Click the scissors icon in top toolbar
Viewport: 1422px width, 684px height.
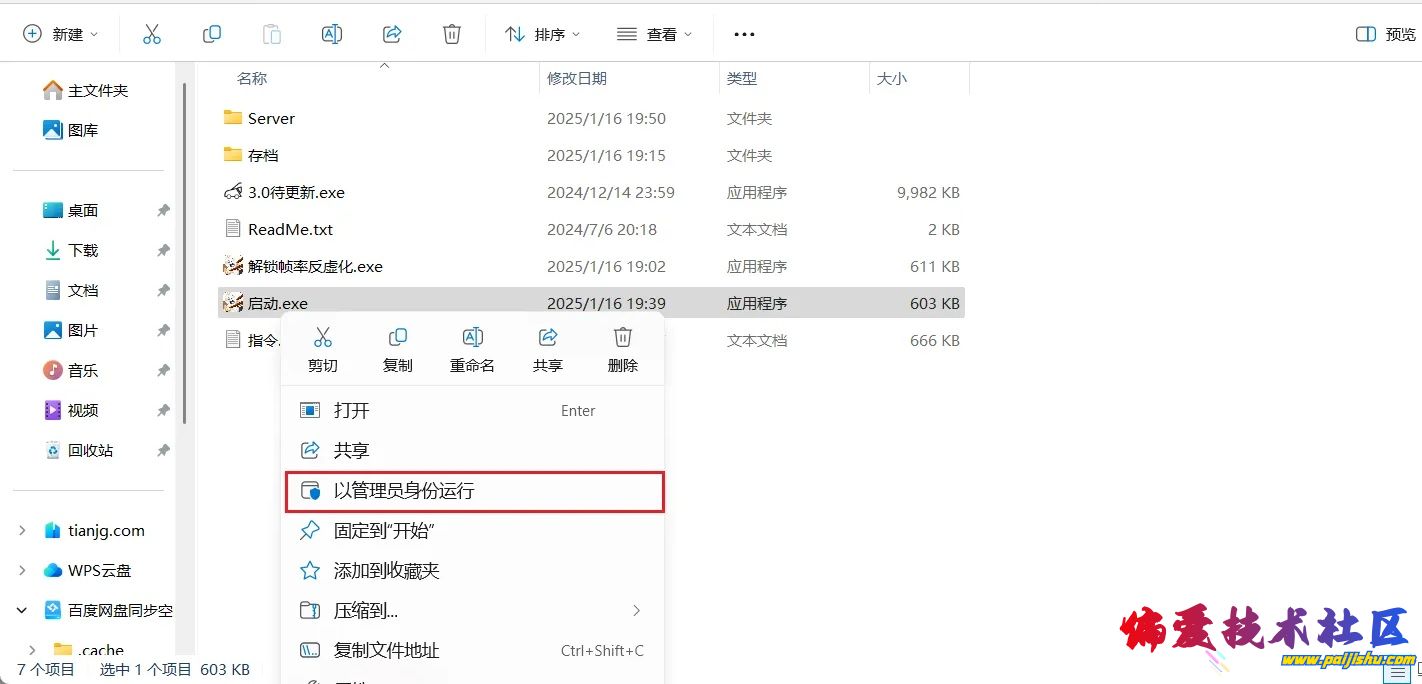tap(151, 34)
